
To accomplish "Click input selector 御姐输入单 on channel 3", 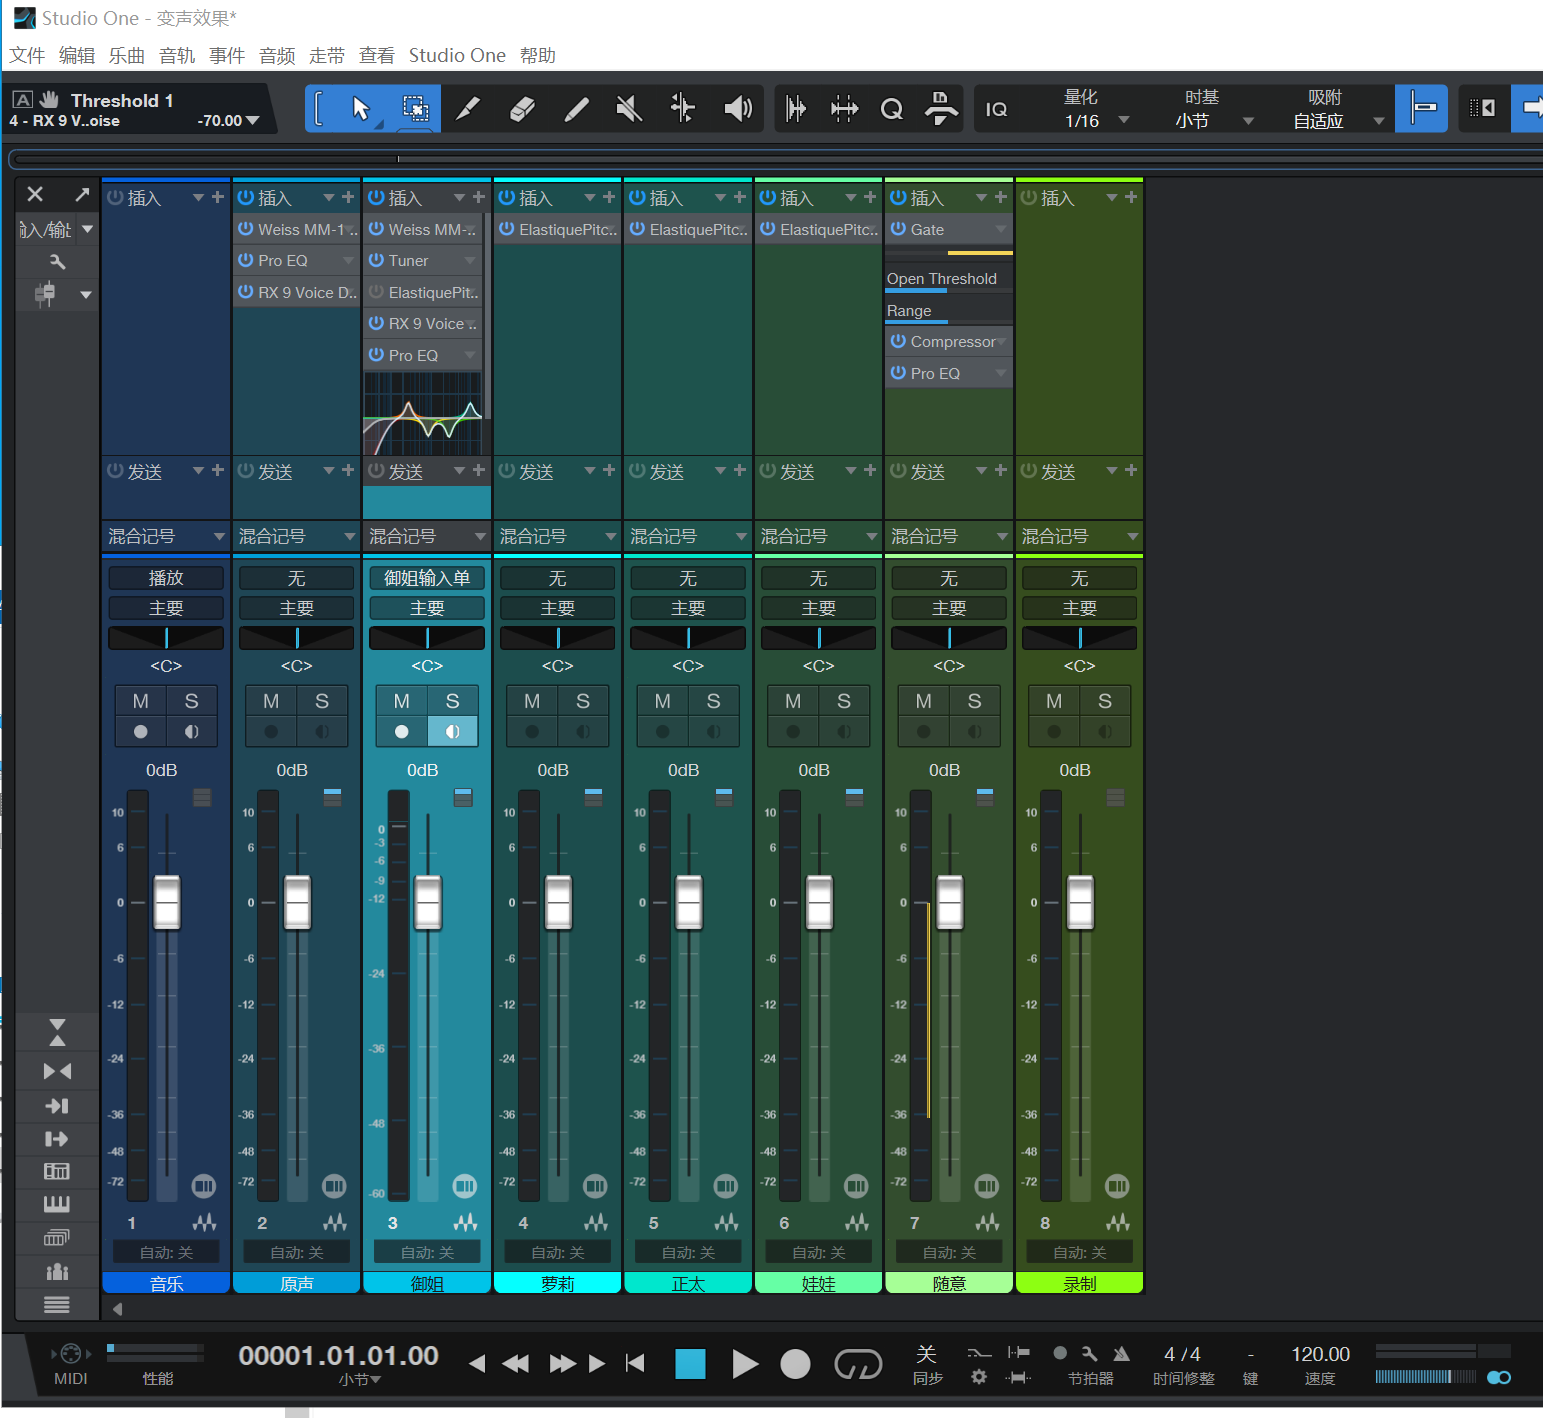I will point(427,578).
